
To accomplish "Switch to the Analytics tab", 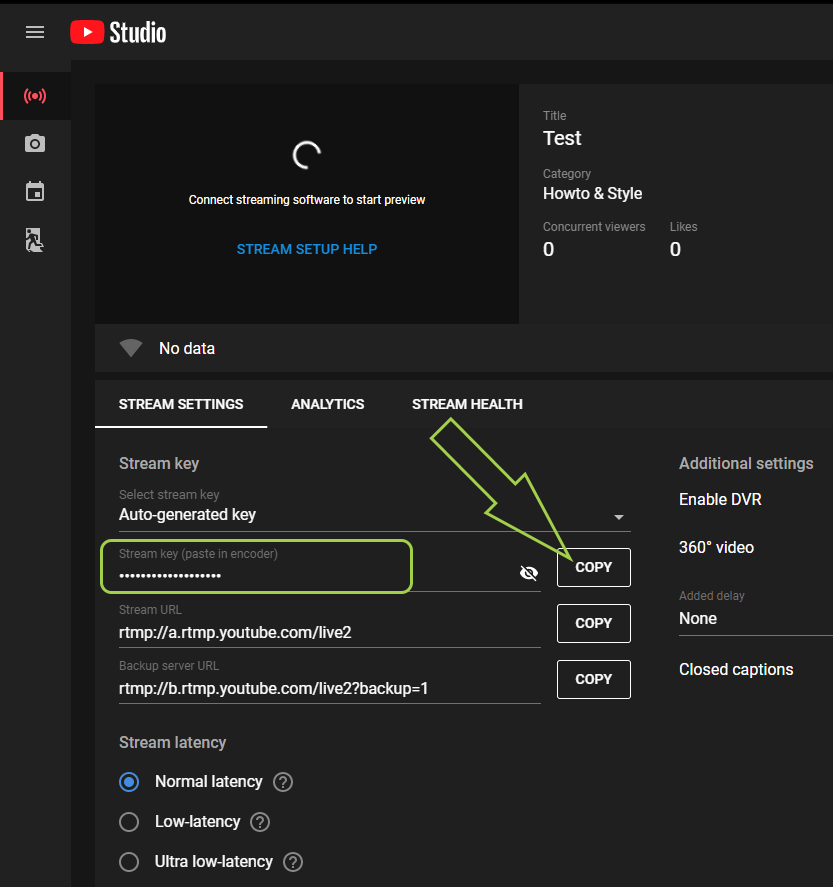I will click(x=327, y=404).
